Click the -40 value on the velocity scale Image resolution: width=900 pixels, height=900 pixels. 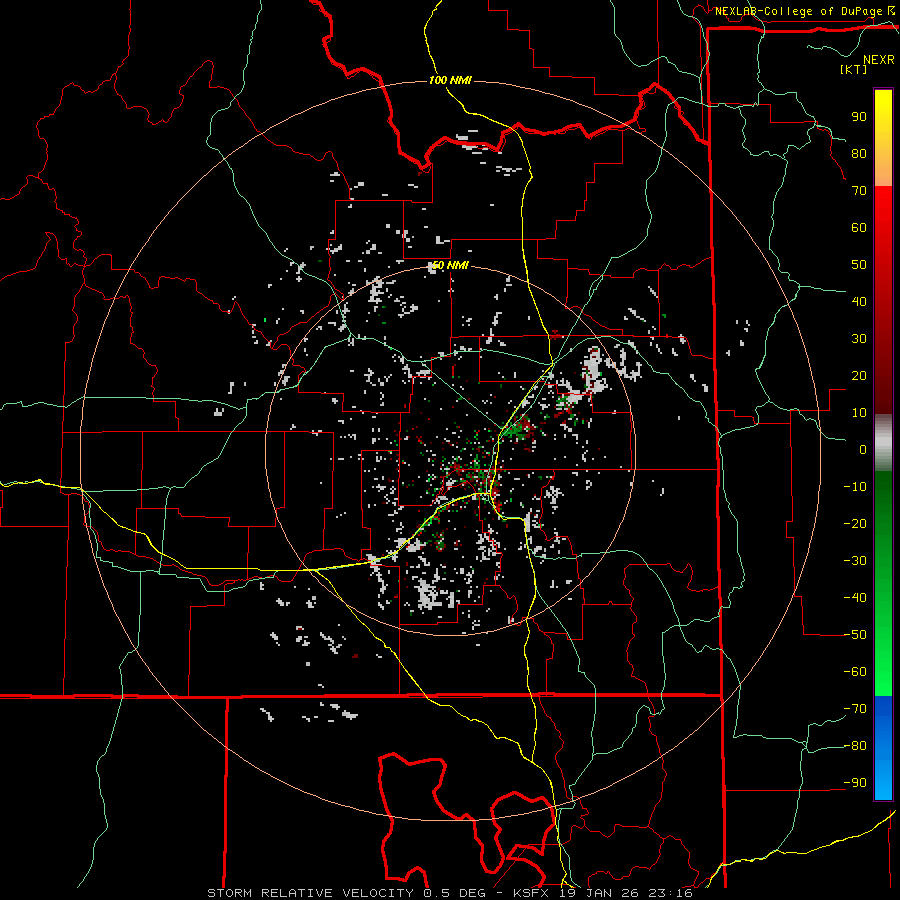(x=855, y=598)
